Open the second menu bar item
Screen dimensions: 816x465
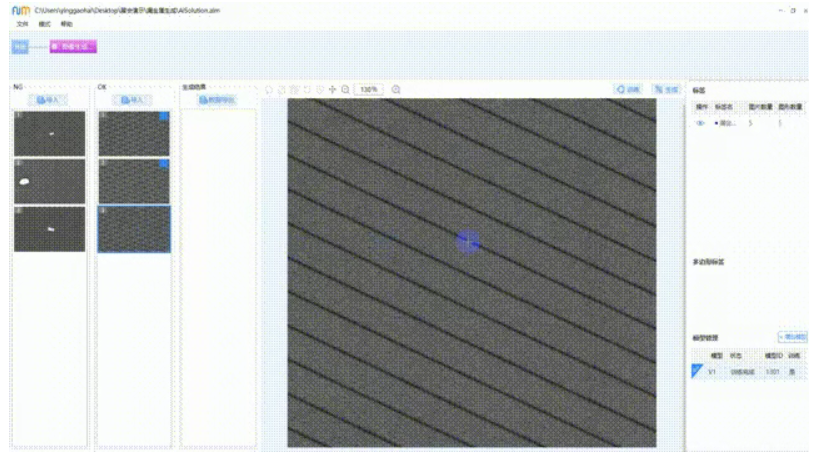(45, 24)
